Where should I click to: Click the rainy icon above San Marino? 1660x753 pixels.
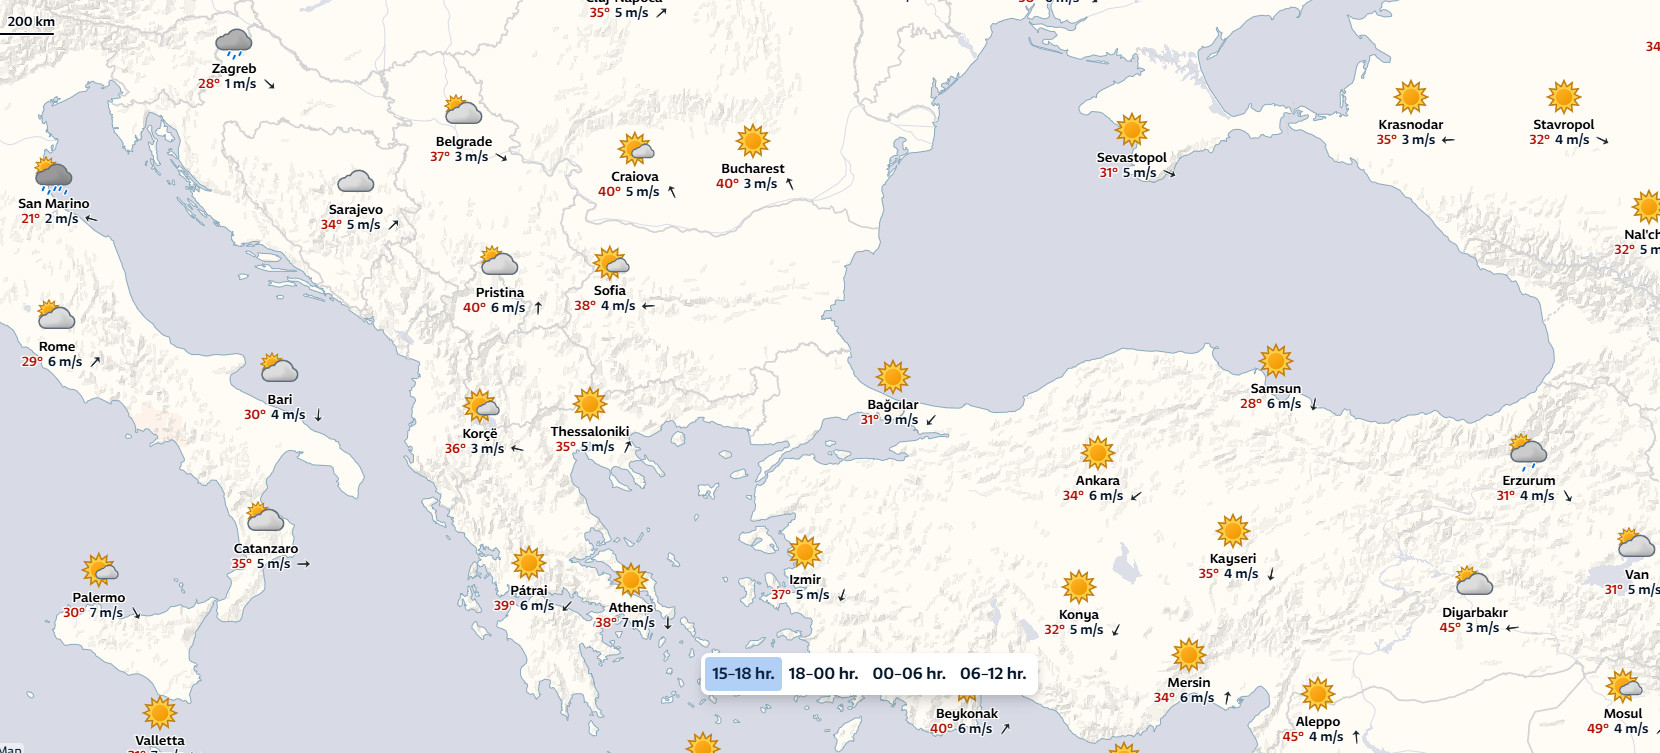coord(52,175)
